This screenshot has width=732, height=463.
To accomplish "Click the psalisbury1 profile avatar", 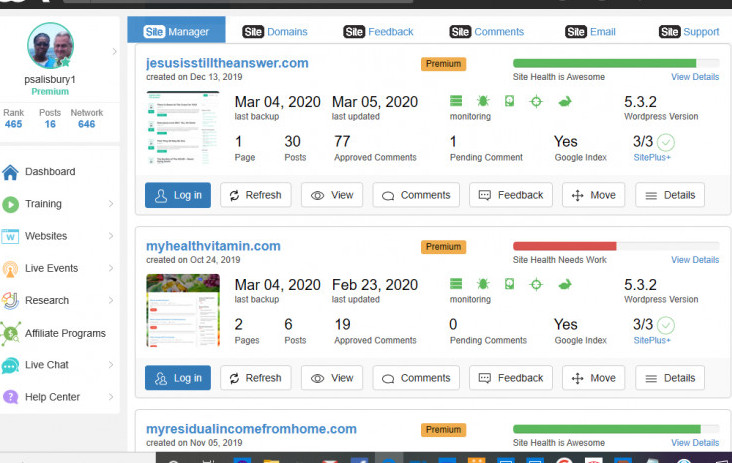I will (x=50, y=46).
